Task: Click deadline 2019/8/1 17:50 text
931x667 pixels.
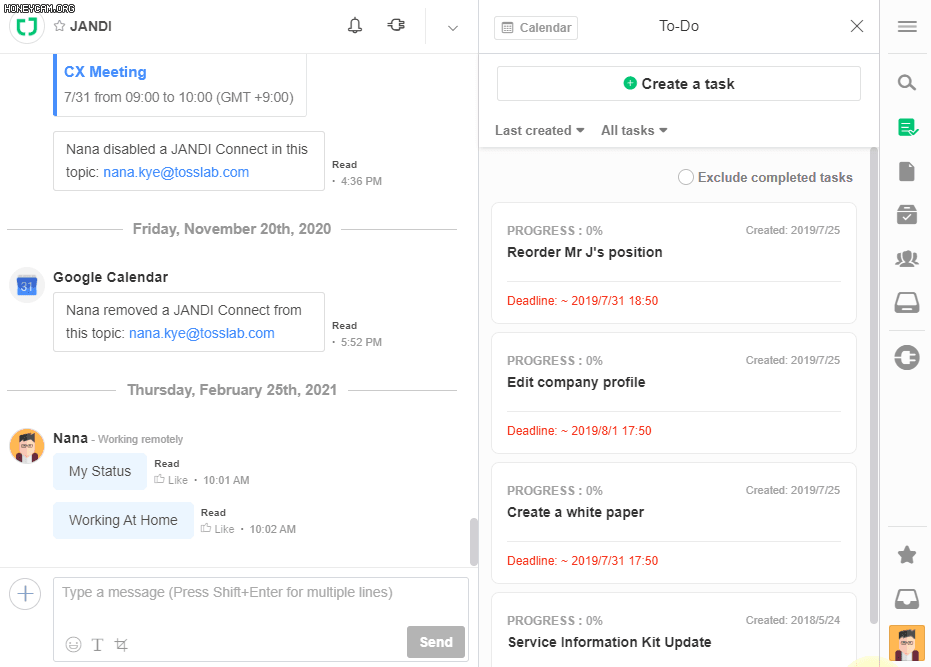Action: click(x=580, y=431)
